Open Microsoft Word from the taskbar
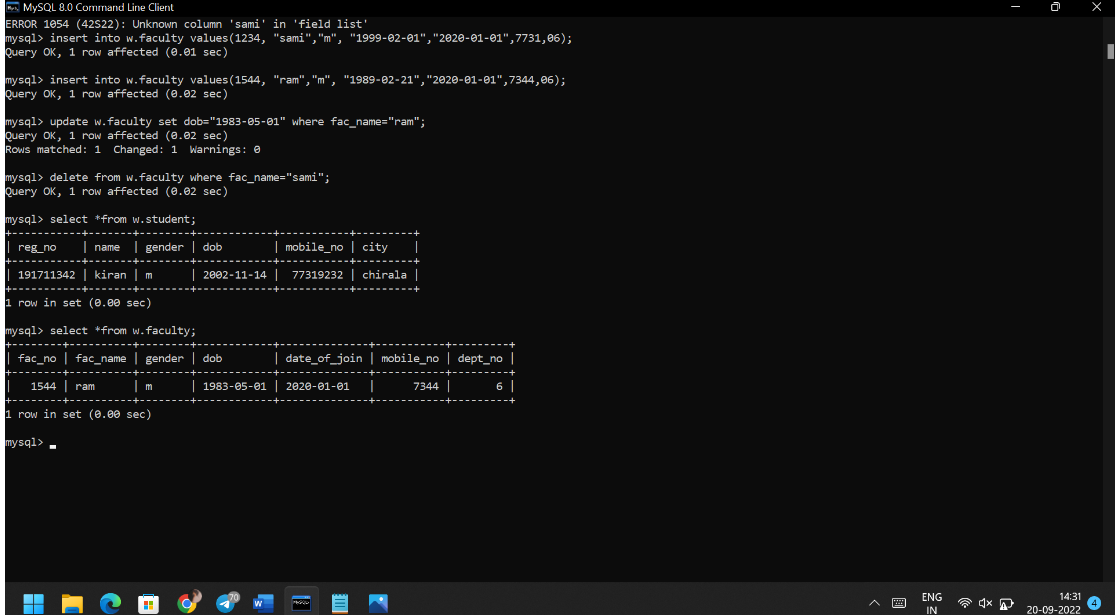The image size is (1115, 615). [x=263, y=602]
